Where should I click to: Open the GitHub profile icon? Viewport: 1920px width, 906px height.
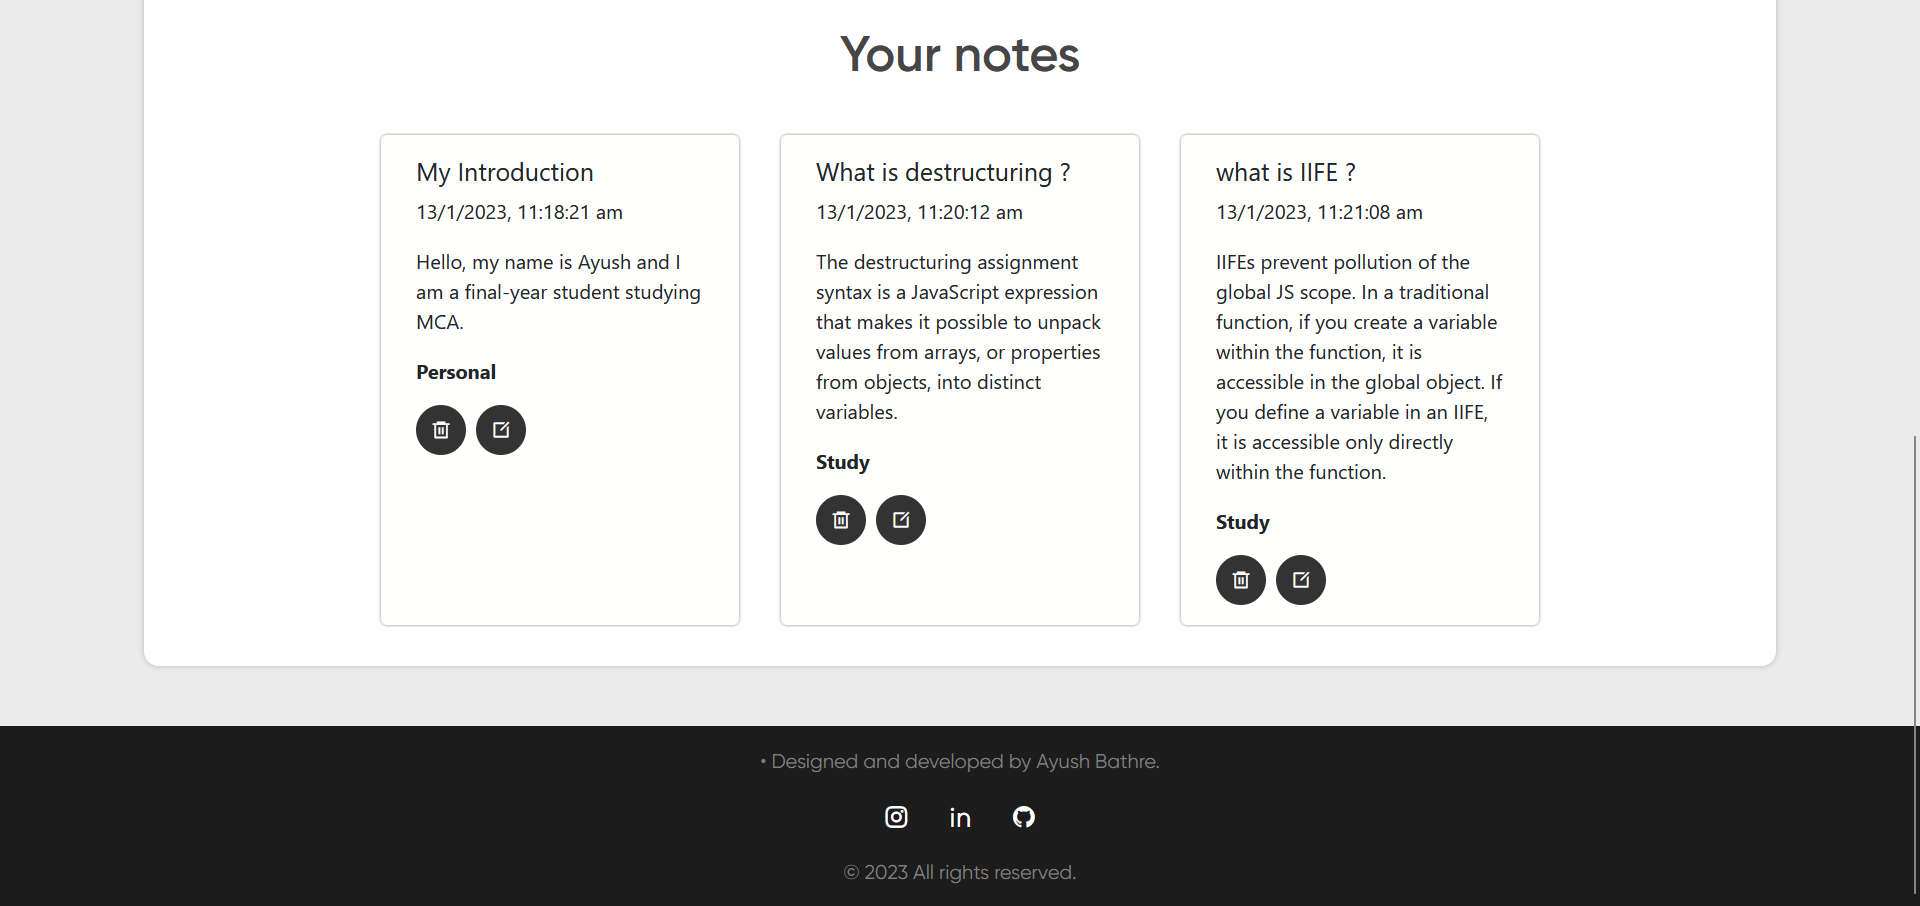click(x=1023, y=817)
